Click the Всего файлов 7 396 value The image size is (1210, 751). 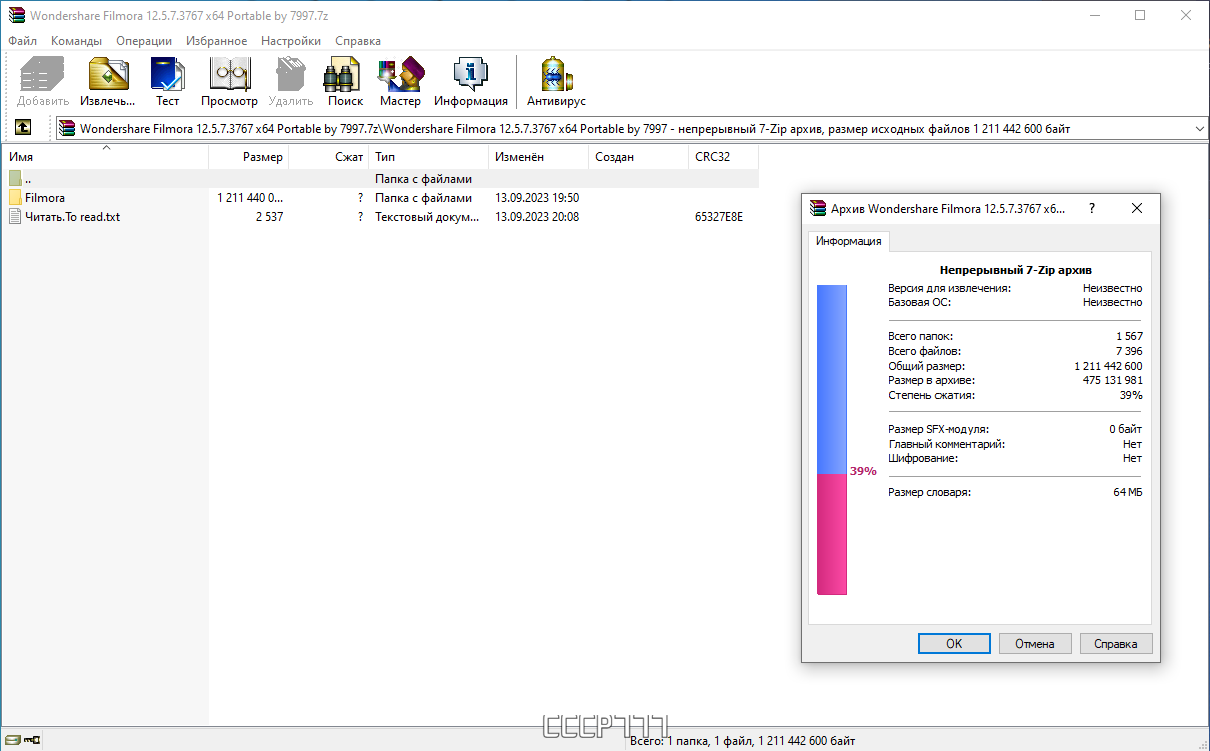click(1129, 351)
